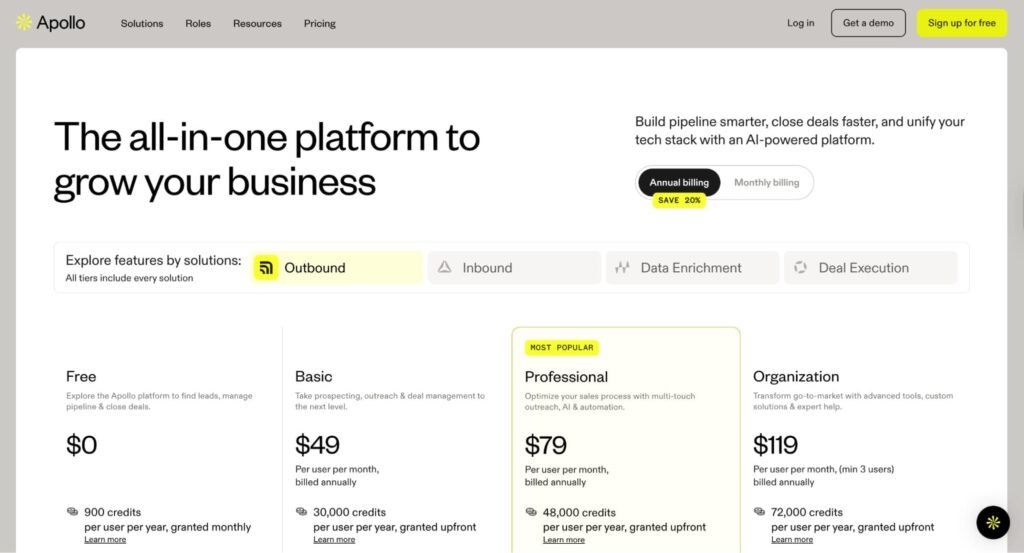The image size is (1024, 553).
Task: Click the Apollo logo icon
Action: pyautogui.click(x=24, y=23)
